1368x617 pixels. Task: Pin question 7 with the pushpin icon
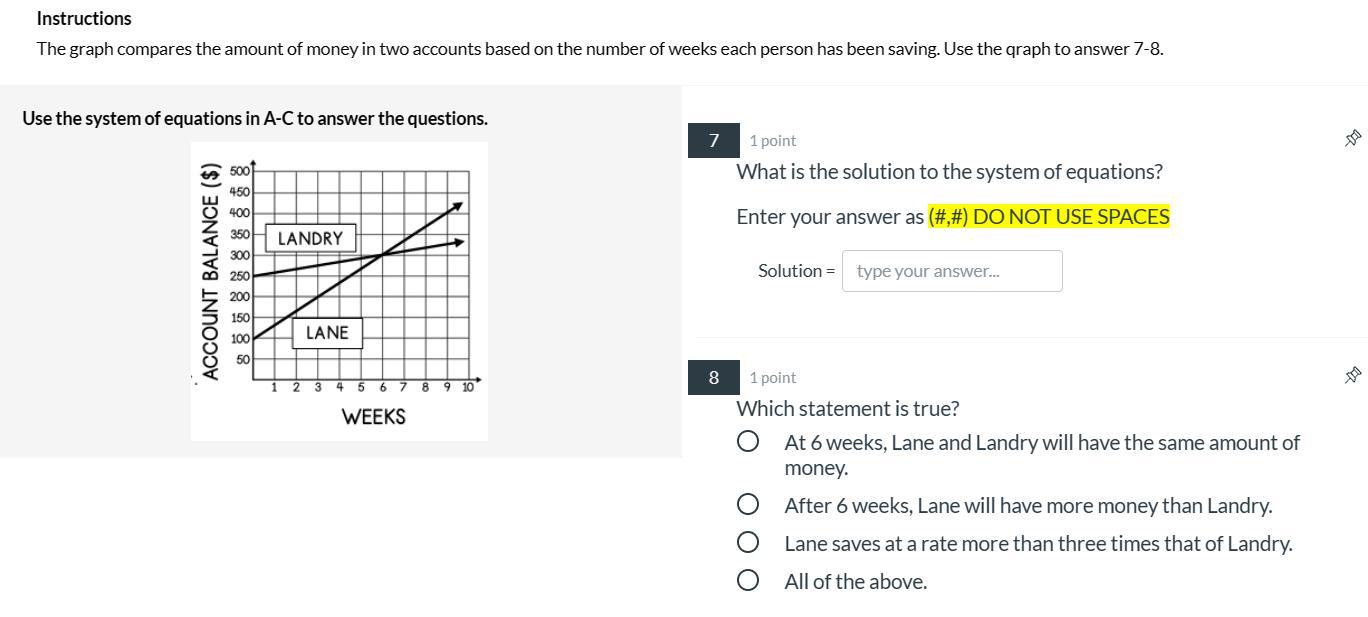click(x=1352, y=138)
